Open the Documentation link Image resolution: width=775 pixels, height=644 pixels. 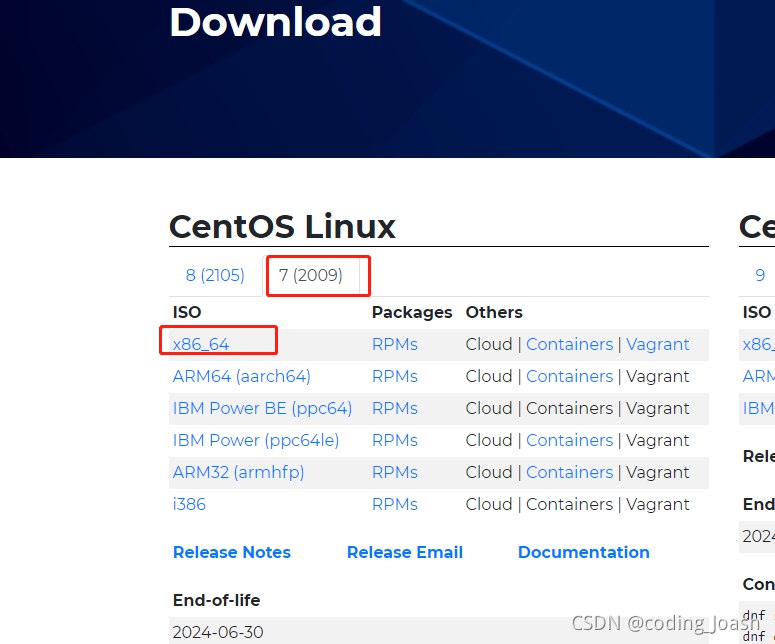click(584, 552)
